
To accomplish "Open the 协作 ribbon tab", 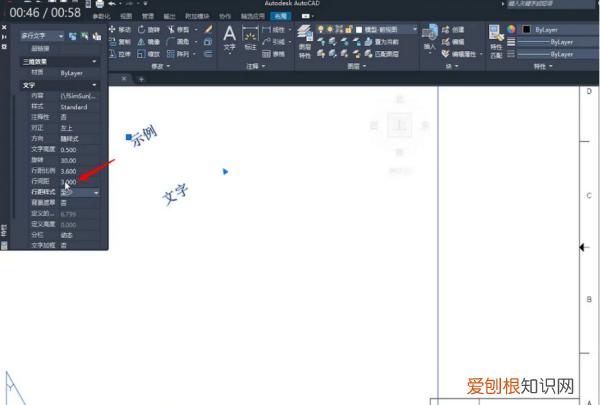I will click(225, 16).
